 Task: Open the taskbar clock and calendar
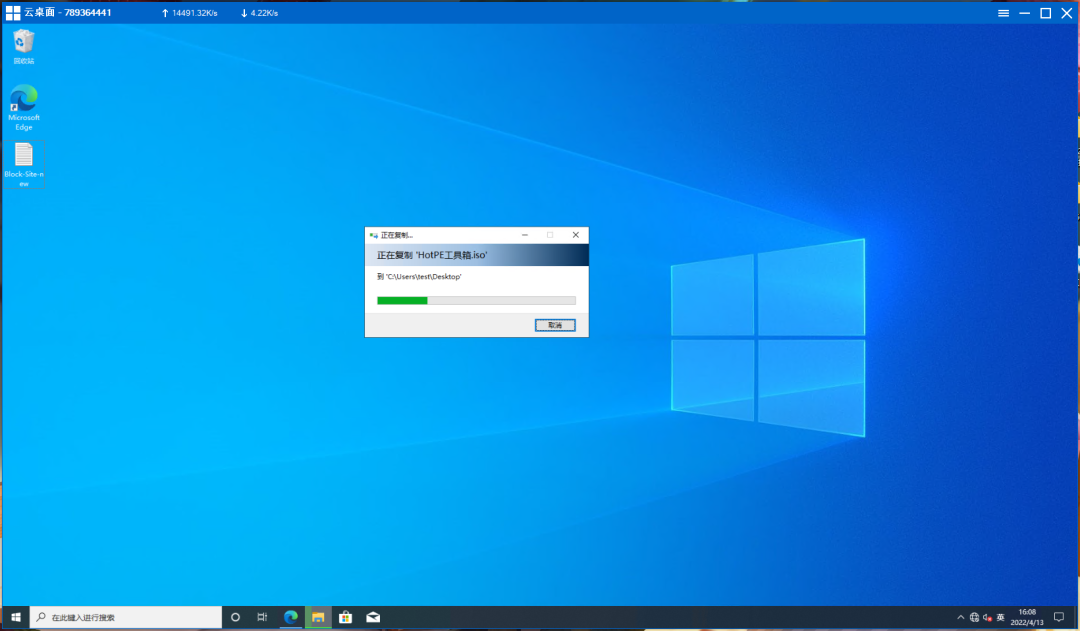(x=1027, y=617)
